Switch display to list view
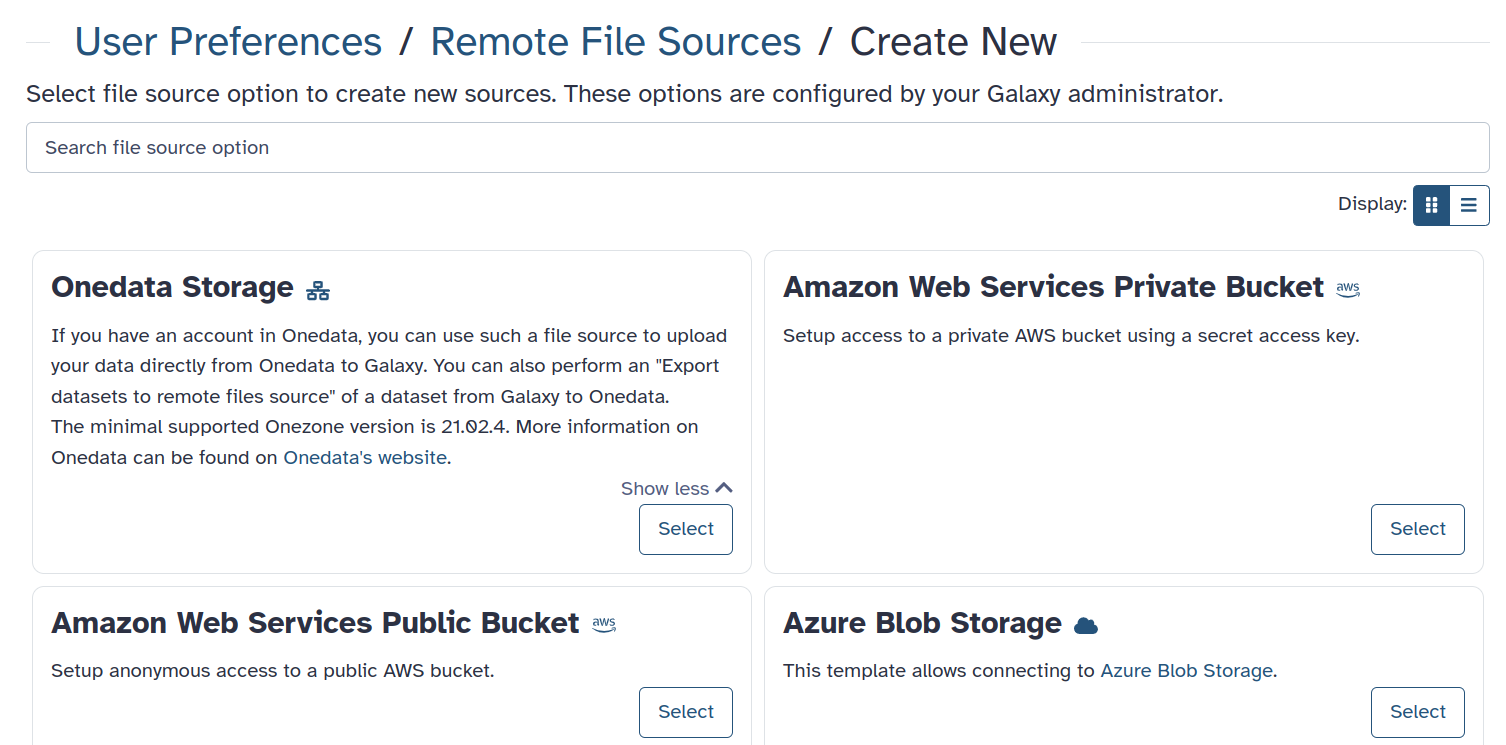 (1469, 205)
